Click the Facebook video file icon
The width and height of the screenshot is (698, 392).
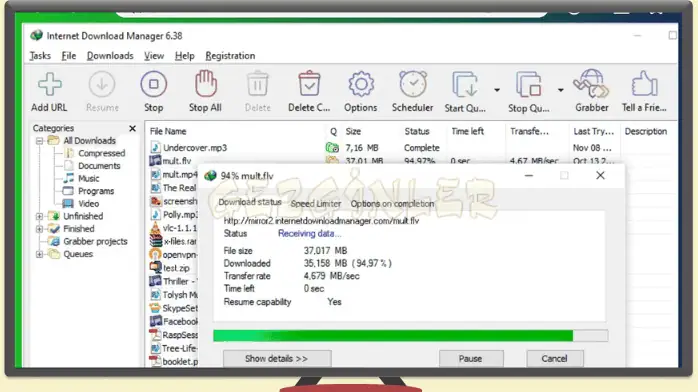coord(155,321)
